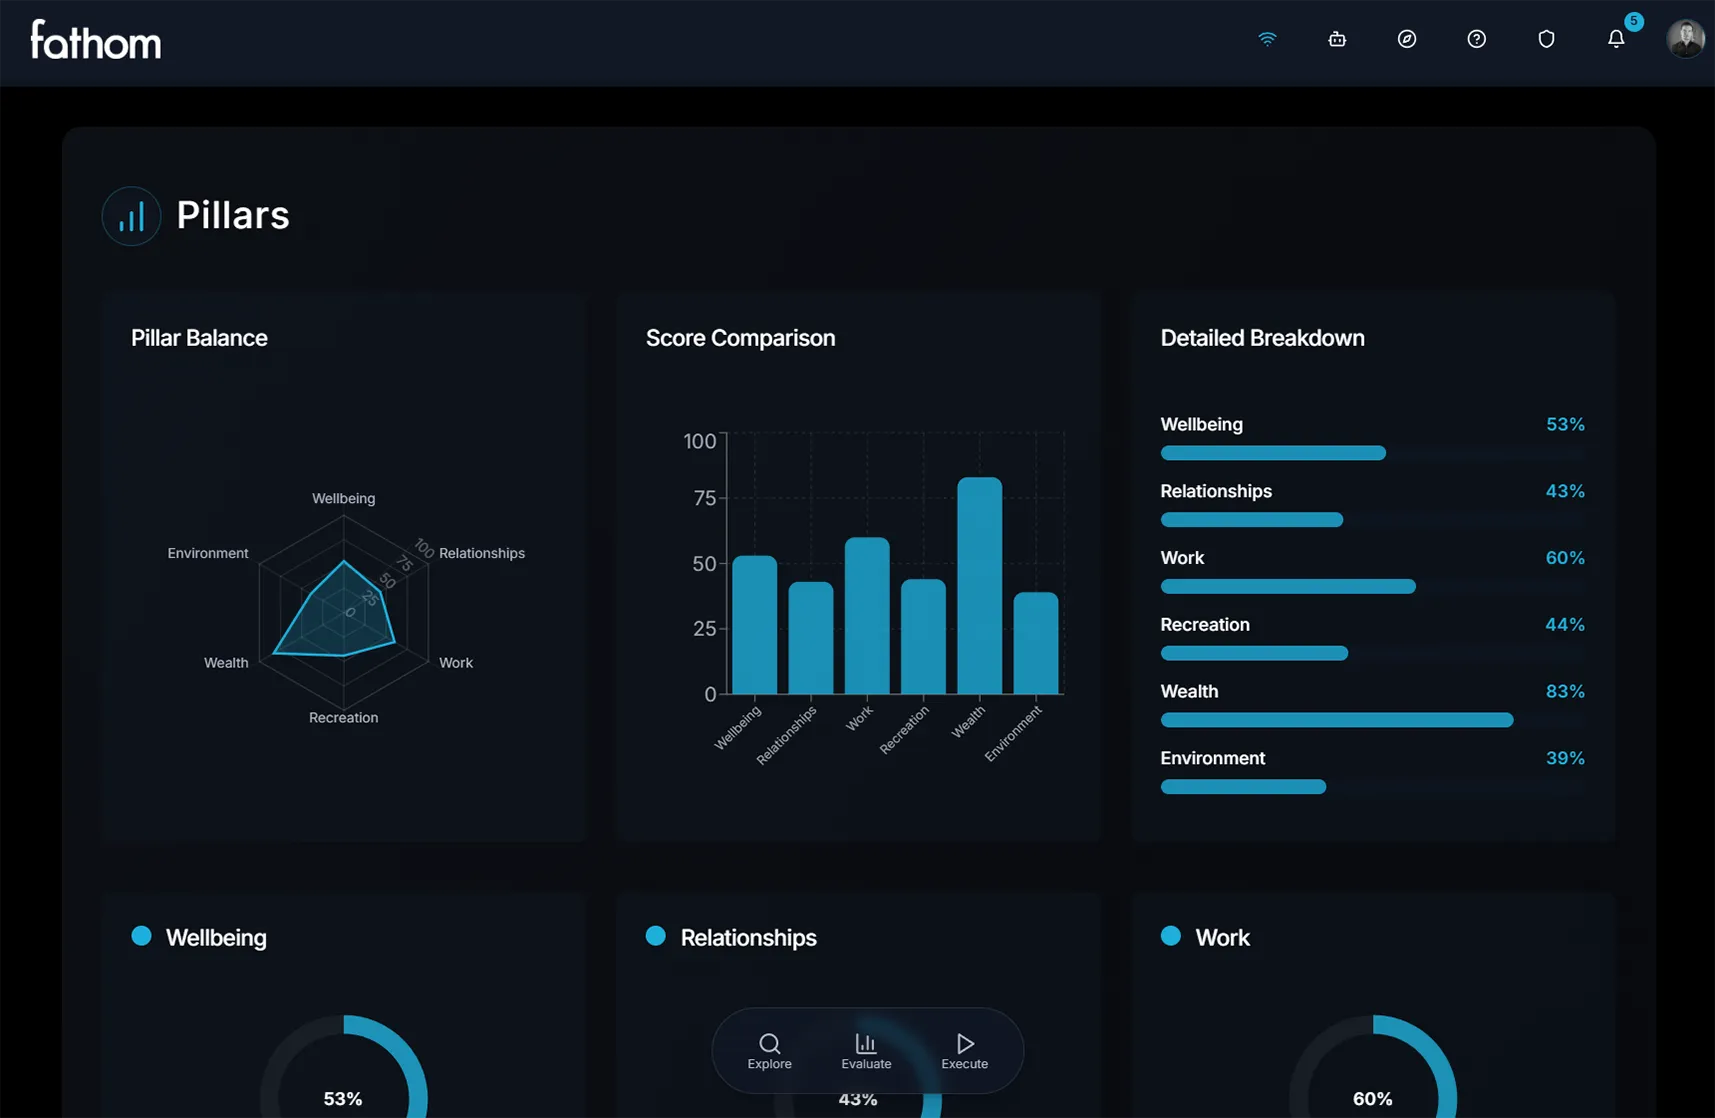Open the Wi-Fi signal icon in header
Viewport: 1715px width, 1118px height.
(1267, 39)
